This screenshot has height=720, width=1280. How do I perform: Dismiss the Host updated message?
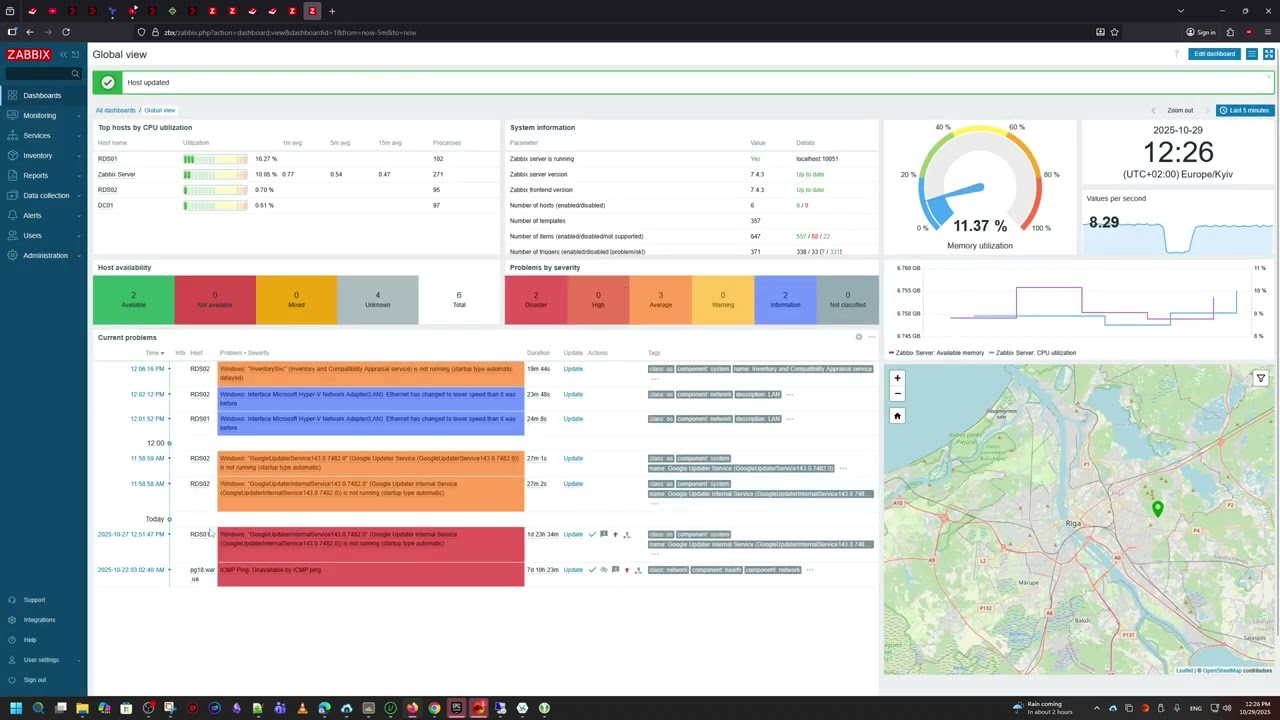pos(1269,77)
